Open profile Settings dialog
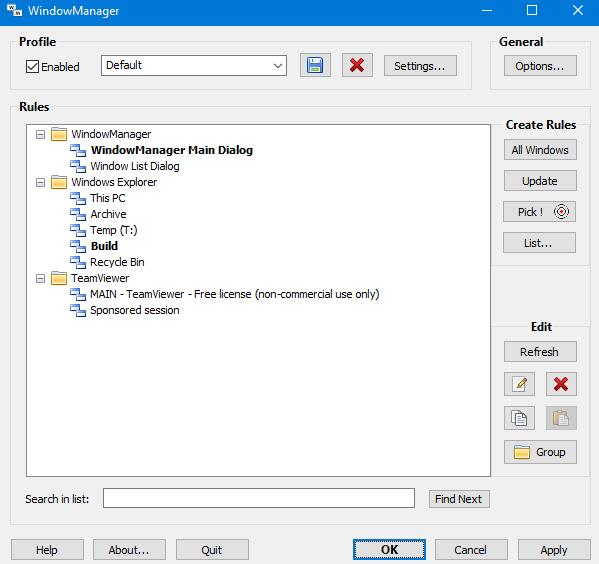Screen dimensions: 599x564 pyautogui.click(x=420, y=66)
